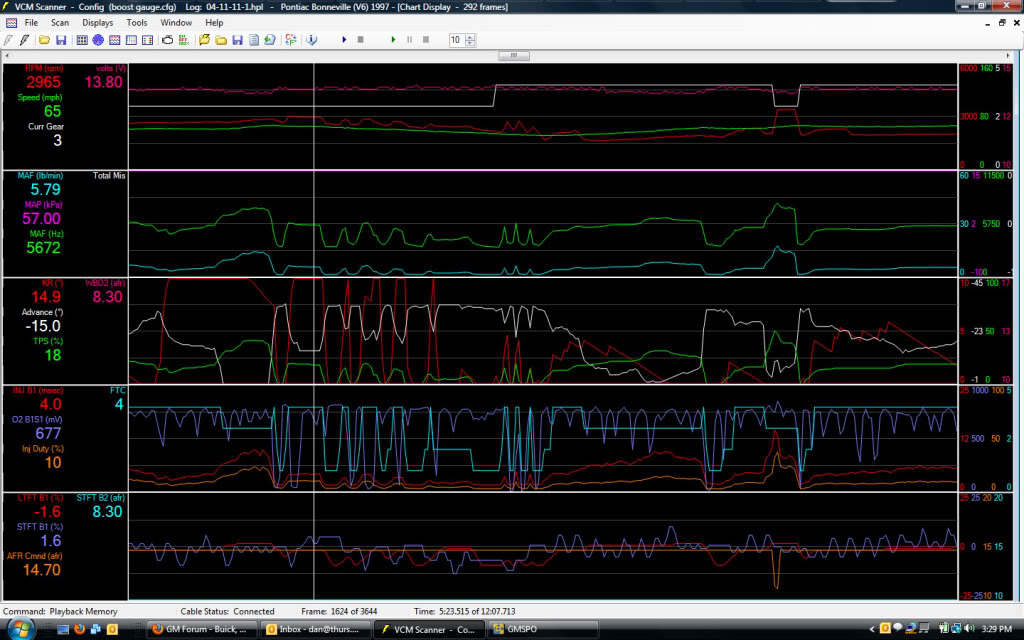Screen dimensions: 1024x640
Task: Select the INJ B1 value 4.0
Action: tap(50, 404)
